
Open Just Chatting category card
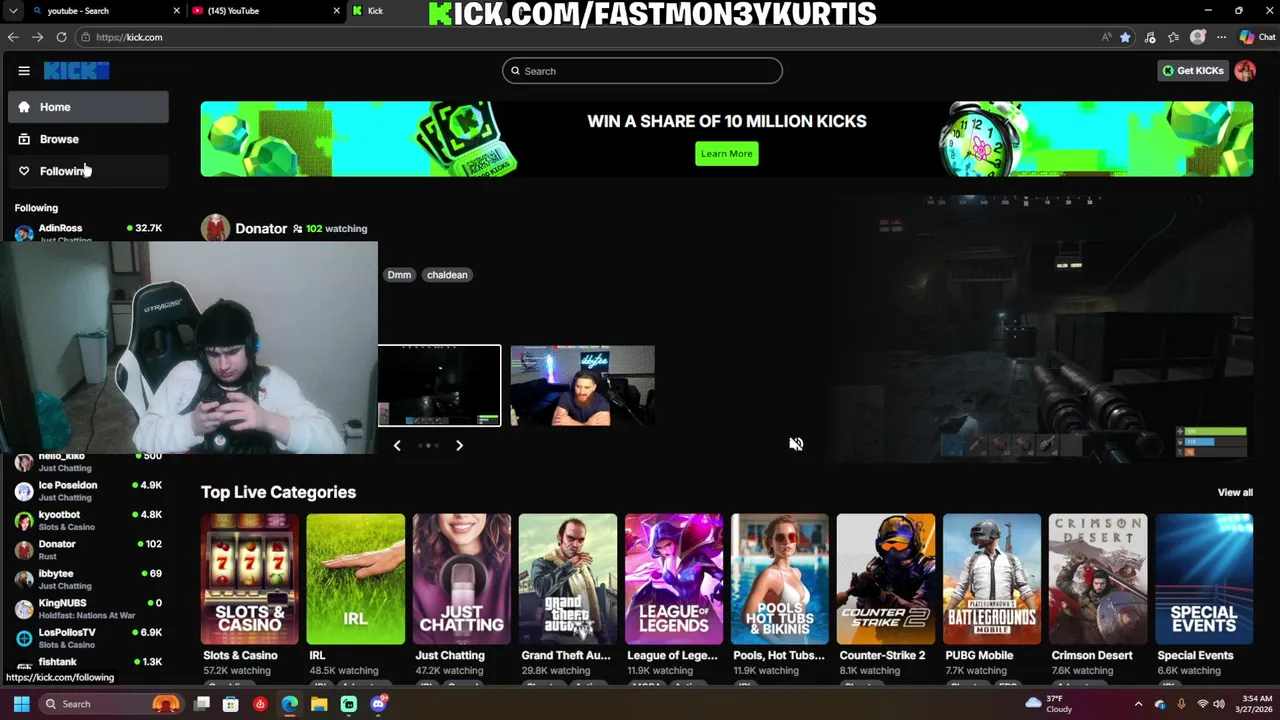(x=462, y=579)
